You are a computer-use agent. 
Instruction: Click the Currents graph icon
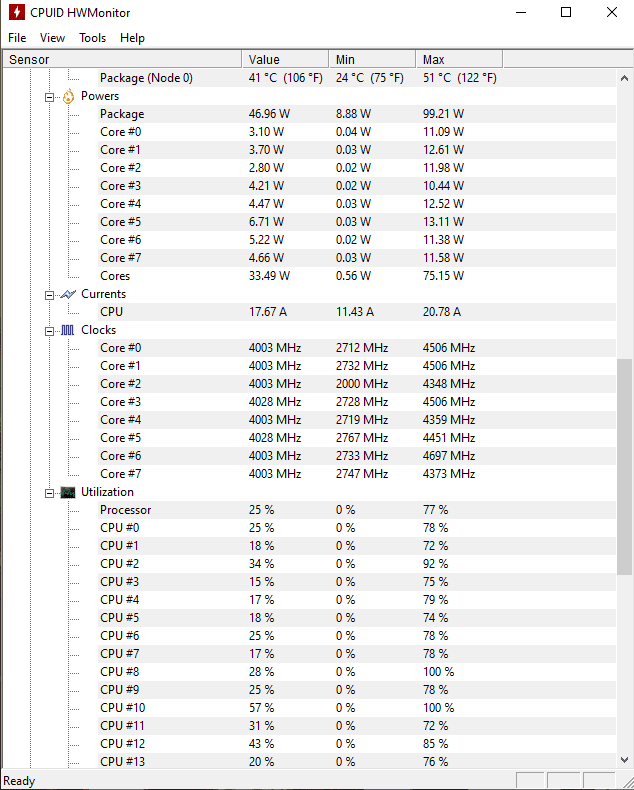point(68,294)
